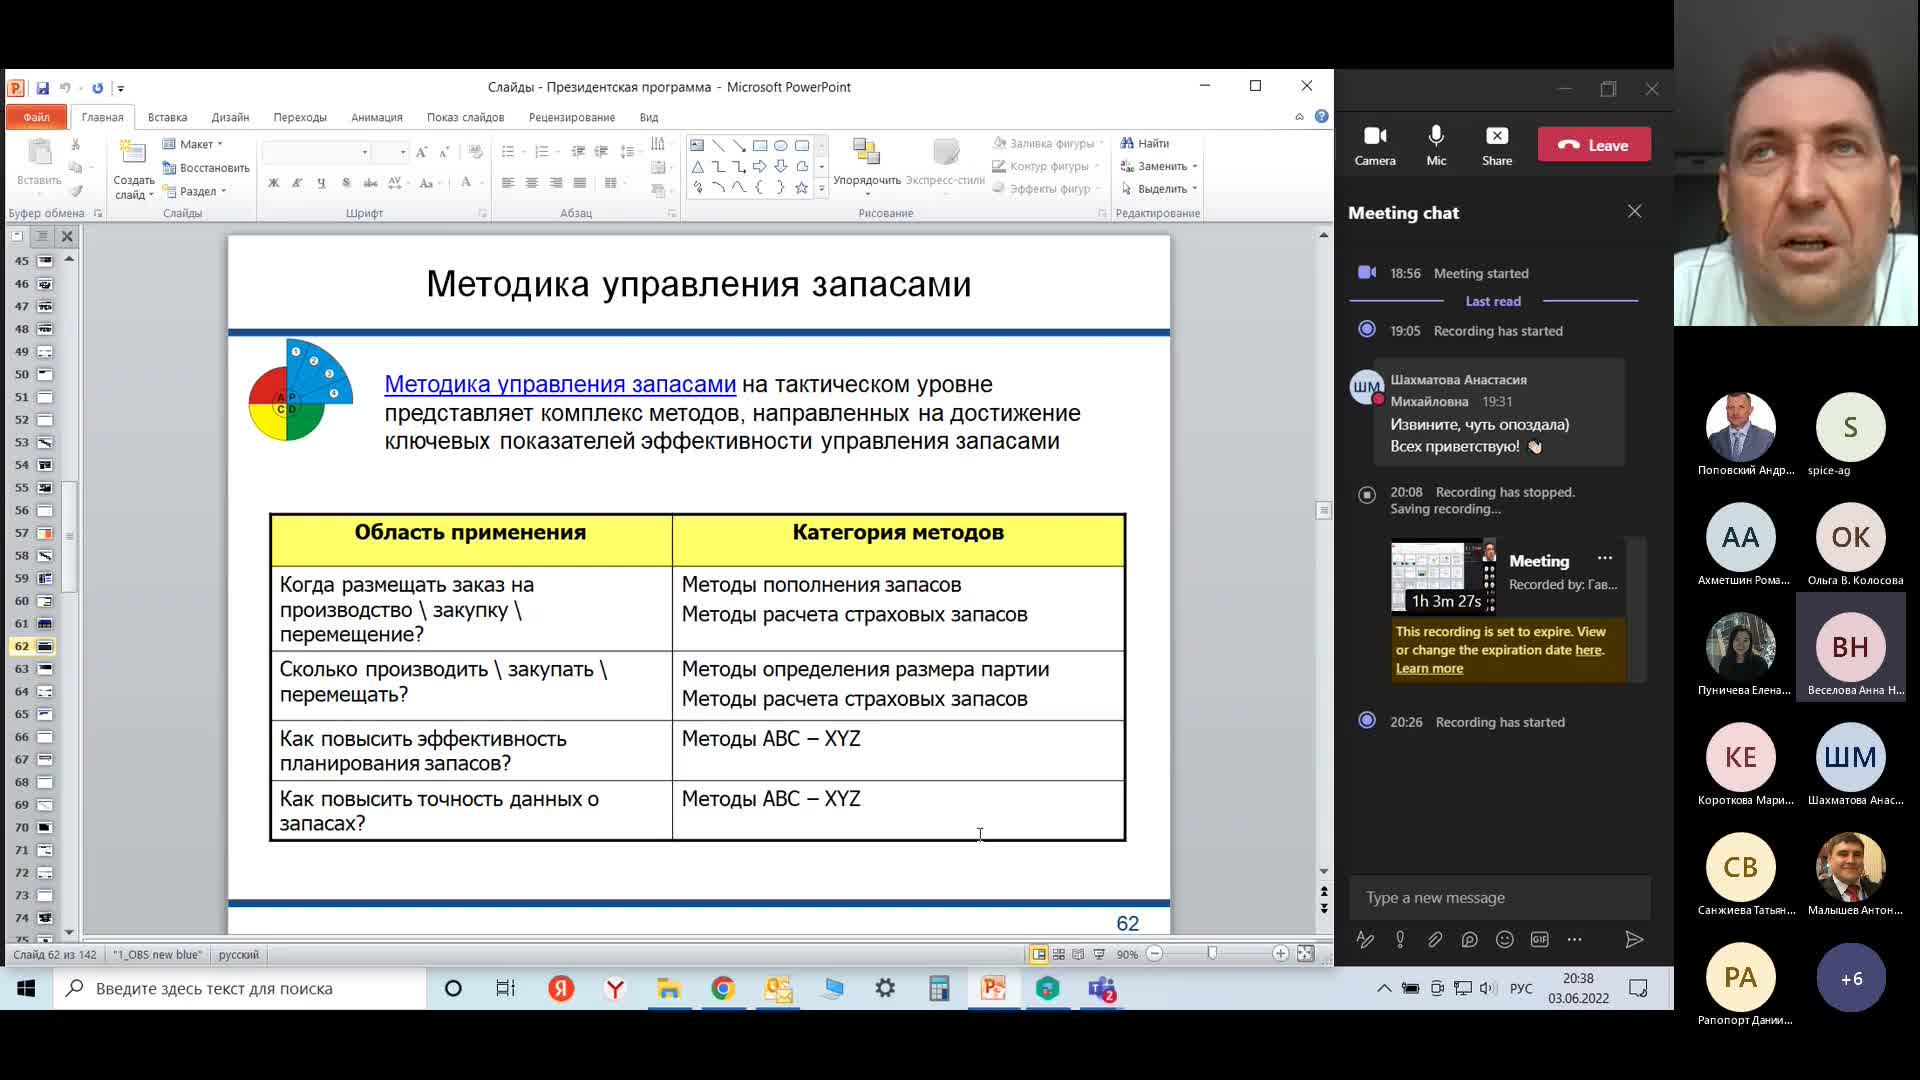
Task: Expand the Выделить select dropdown
Action: (x=1159, y=189)
